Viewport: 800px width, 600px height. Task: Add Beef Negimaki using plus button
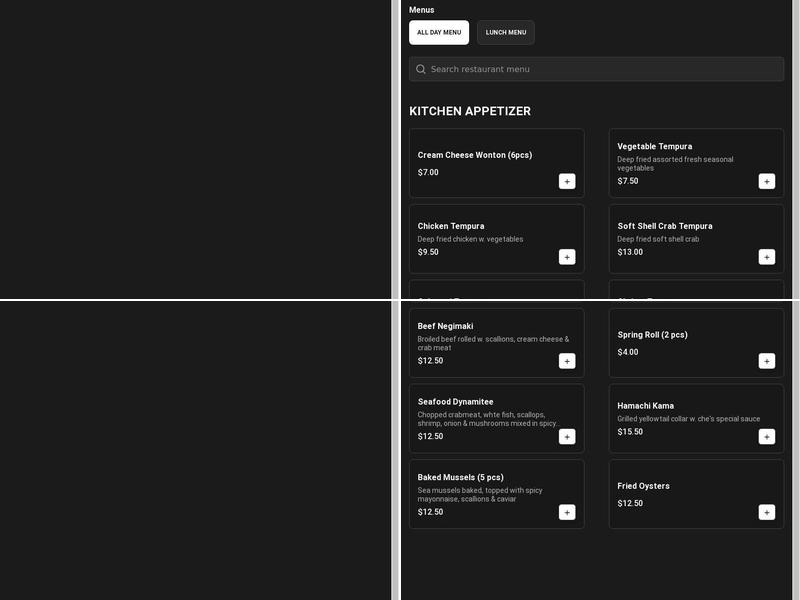point(567,361)
